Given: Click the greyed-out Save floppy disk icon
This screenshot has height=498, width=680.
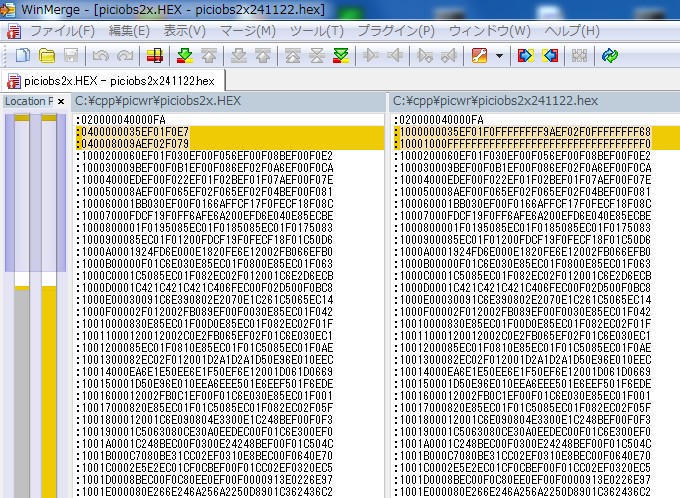Looking at the screenshot, I should click(x=71, y=56).
